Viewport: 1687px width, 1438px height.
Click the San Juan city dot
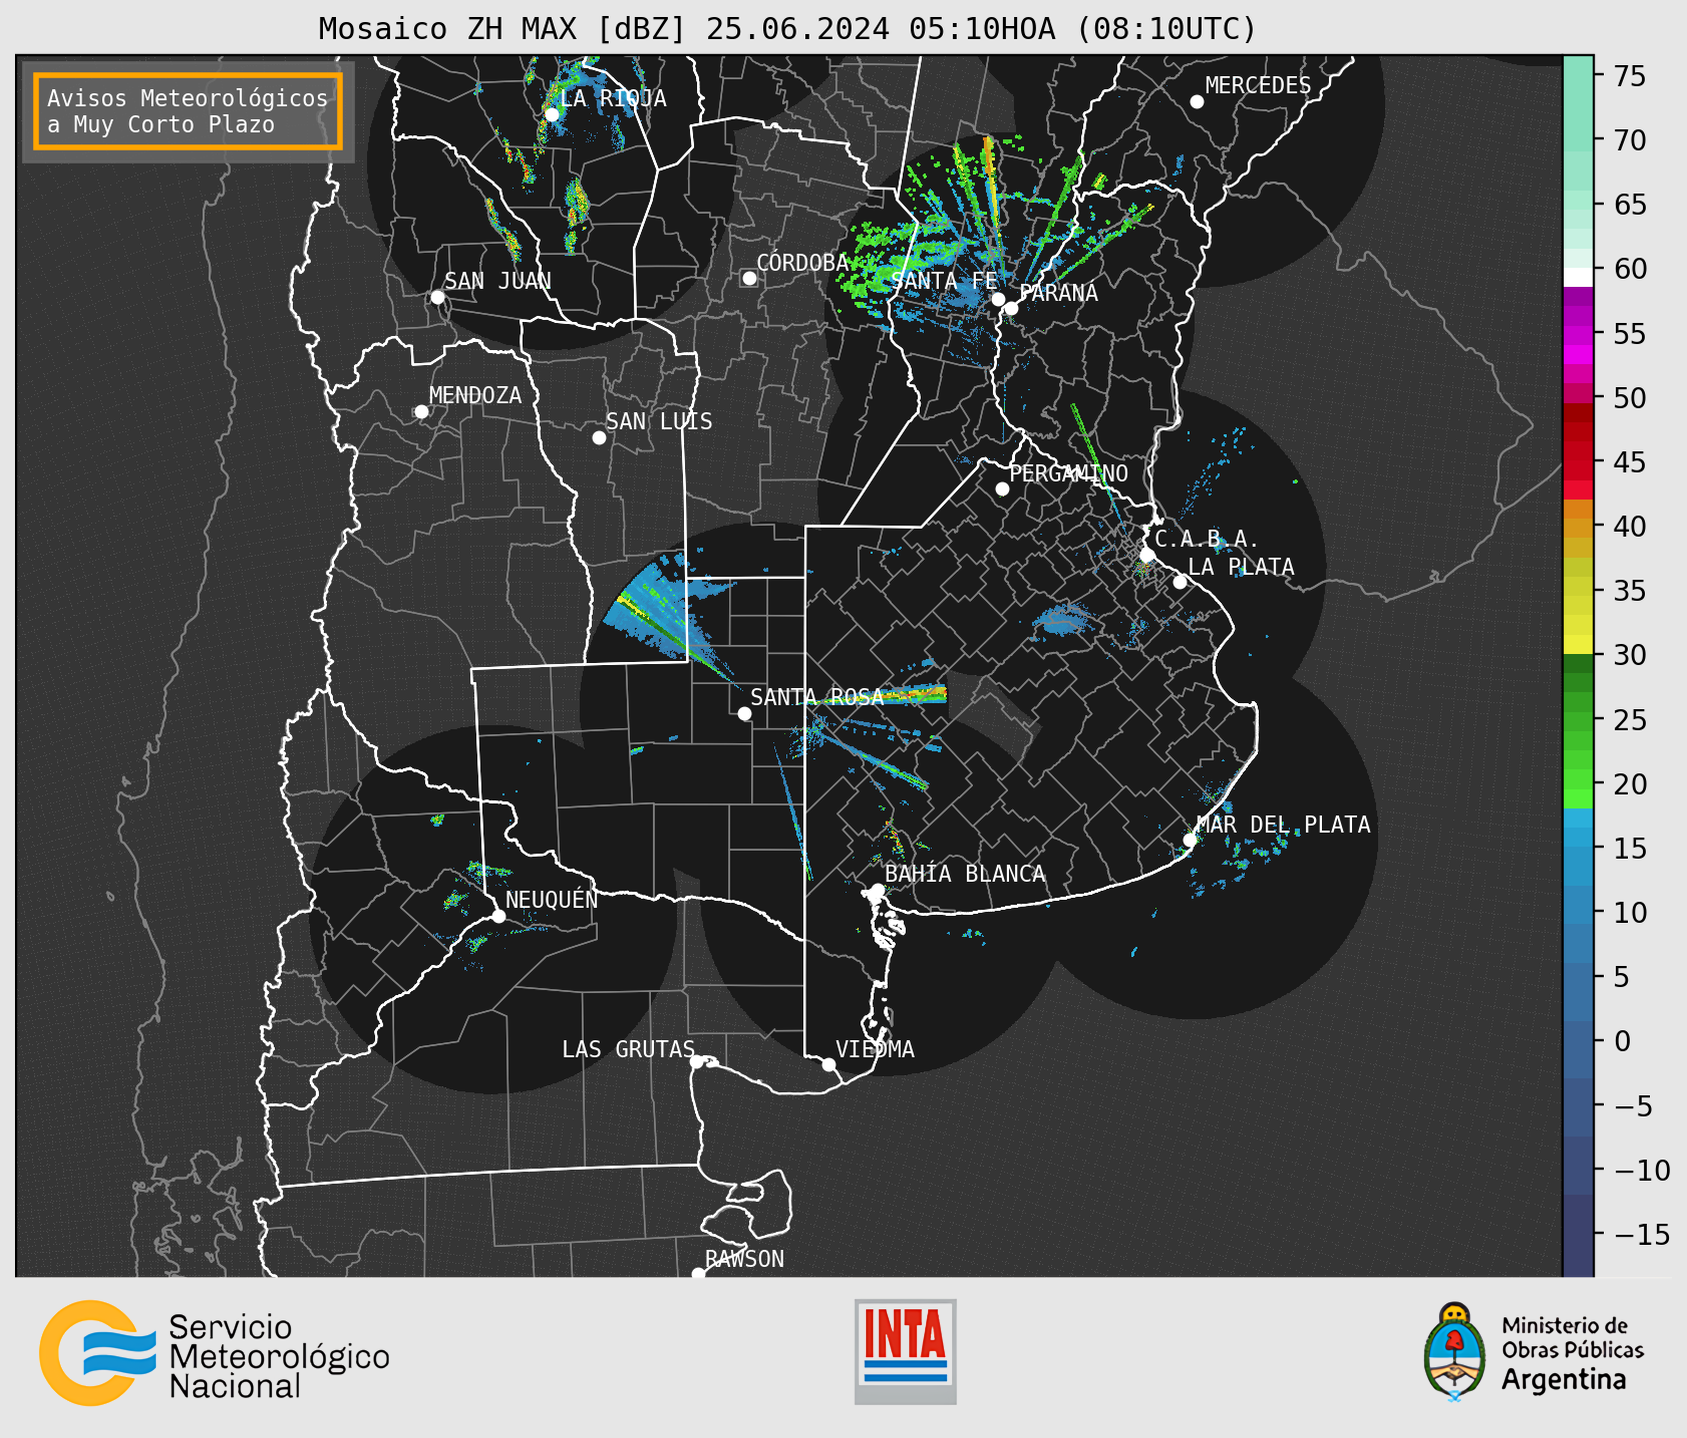click(437, 297)
